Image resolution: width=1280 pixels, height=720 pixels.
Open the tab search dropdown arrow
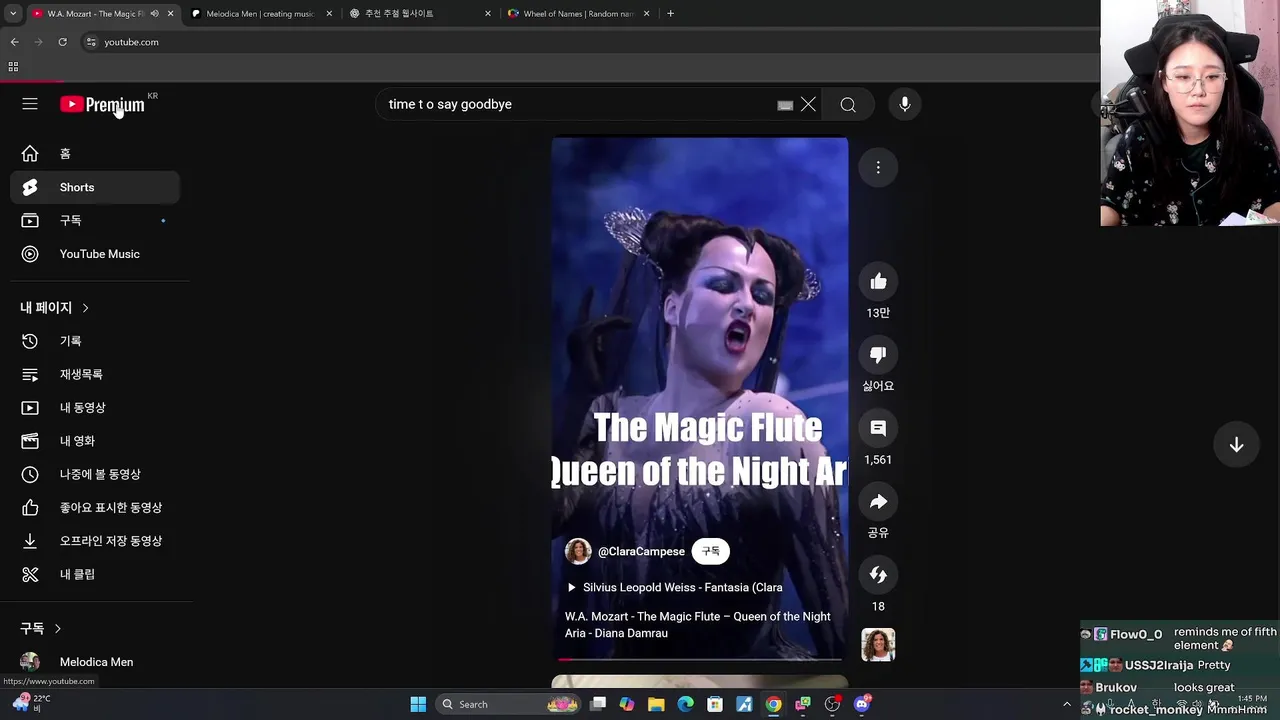pyautogui.click(x=11, y=14)
